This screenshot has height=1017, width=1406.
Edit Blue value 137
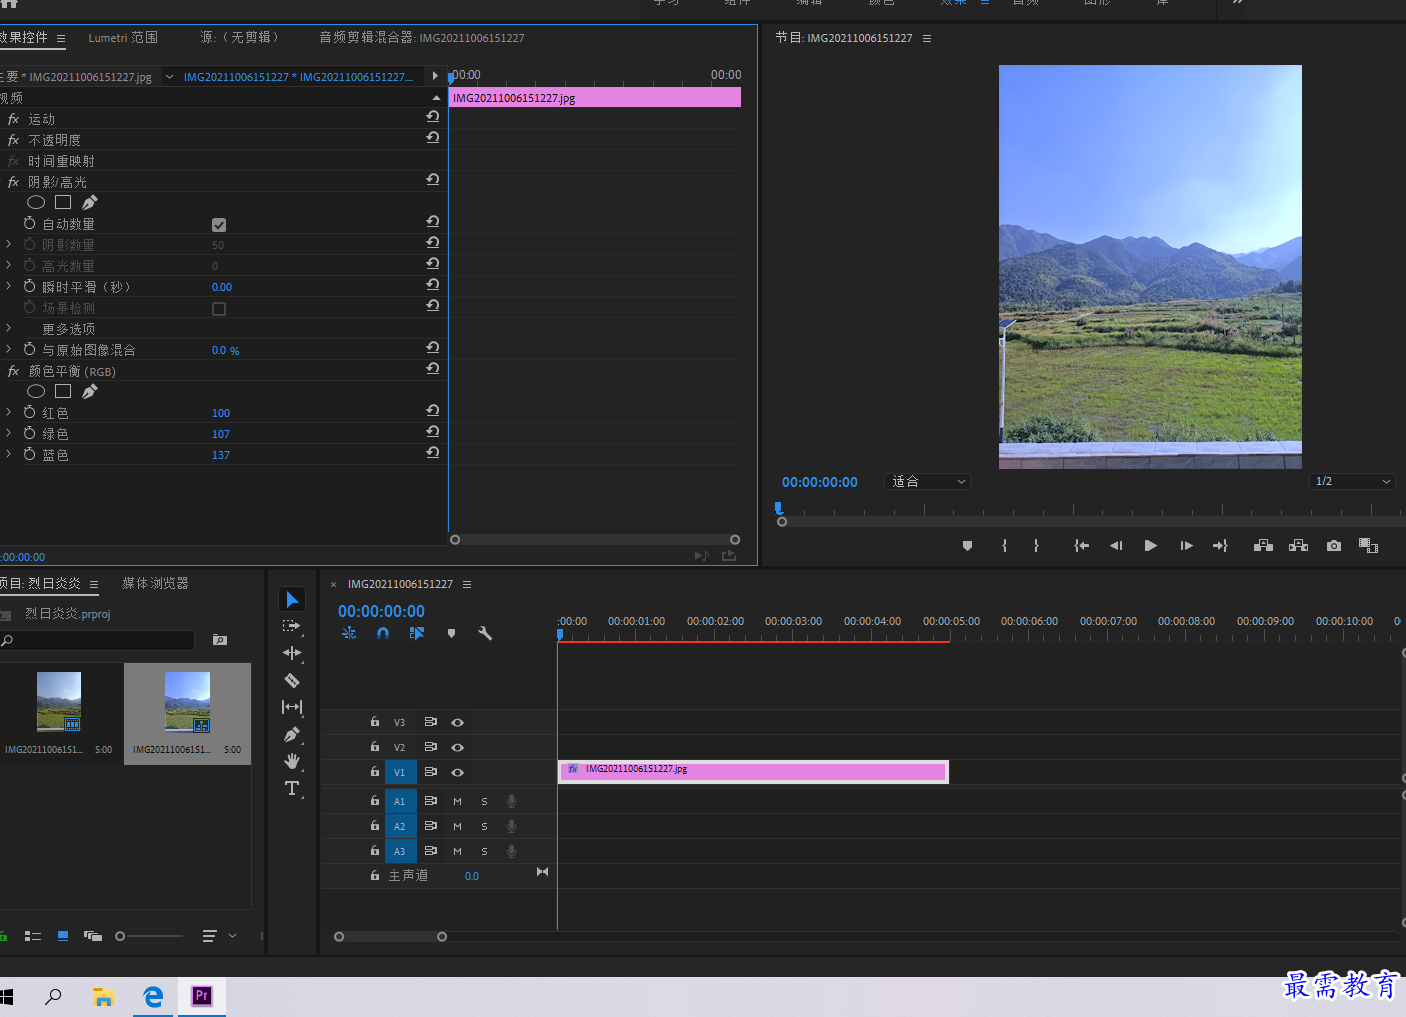[x=221, y=455]
